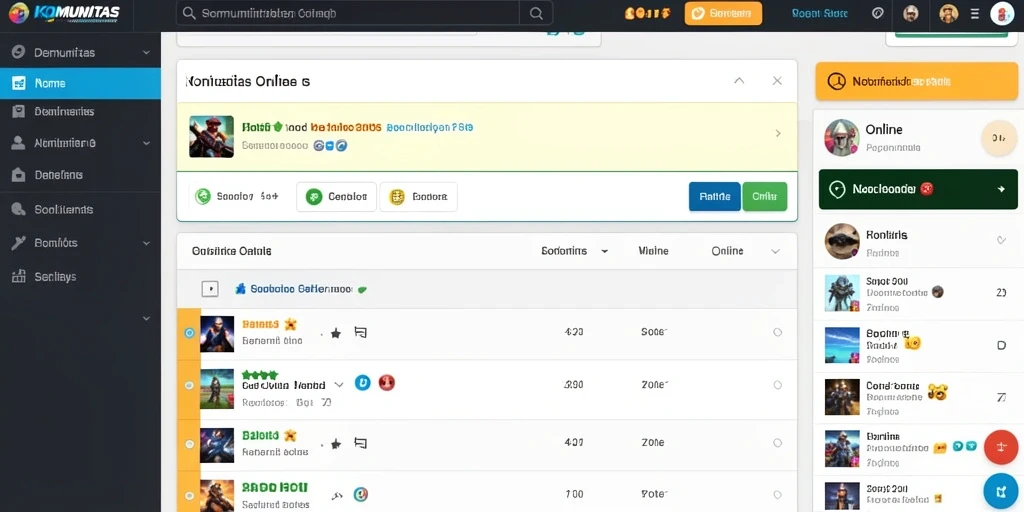
Task: Open the Sodorins column dropdown arrow
Action: pyautogui.click(x=605, y=251)
